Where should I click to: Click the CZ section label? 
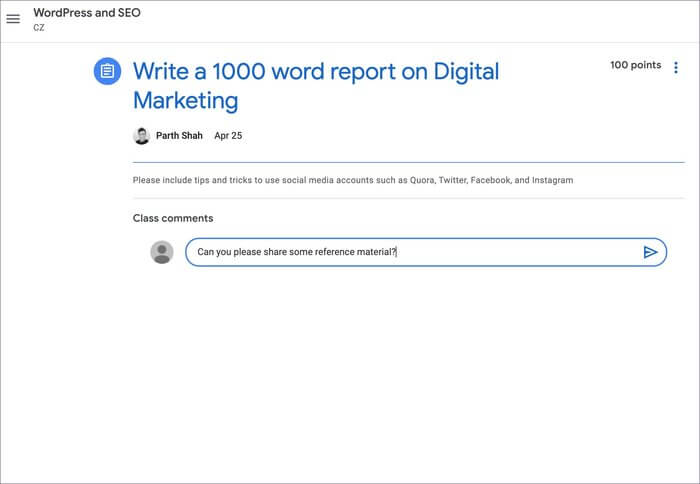point(39,28)
